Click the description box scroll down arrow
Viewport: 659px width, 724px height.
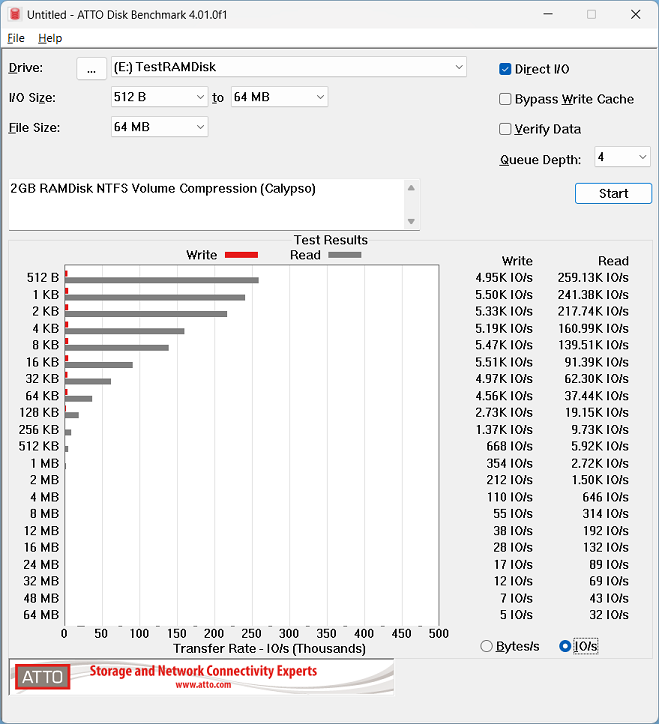point(411,222)
